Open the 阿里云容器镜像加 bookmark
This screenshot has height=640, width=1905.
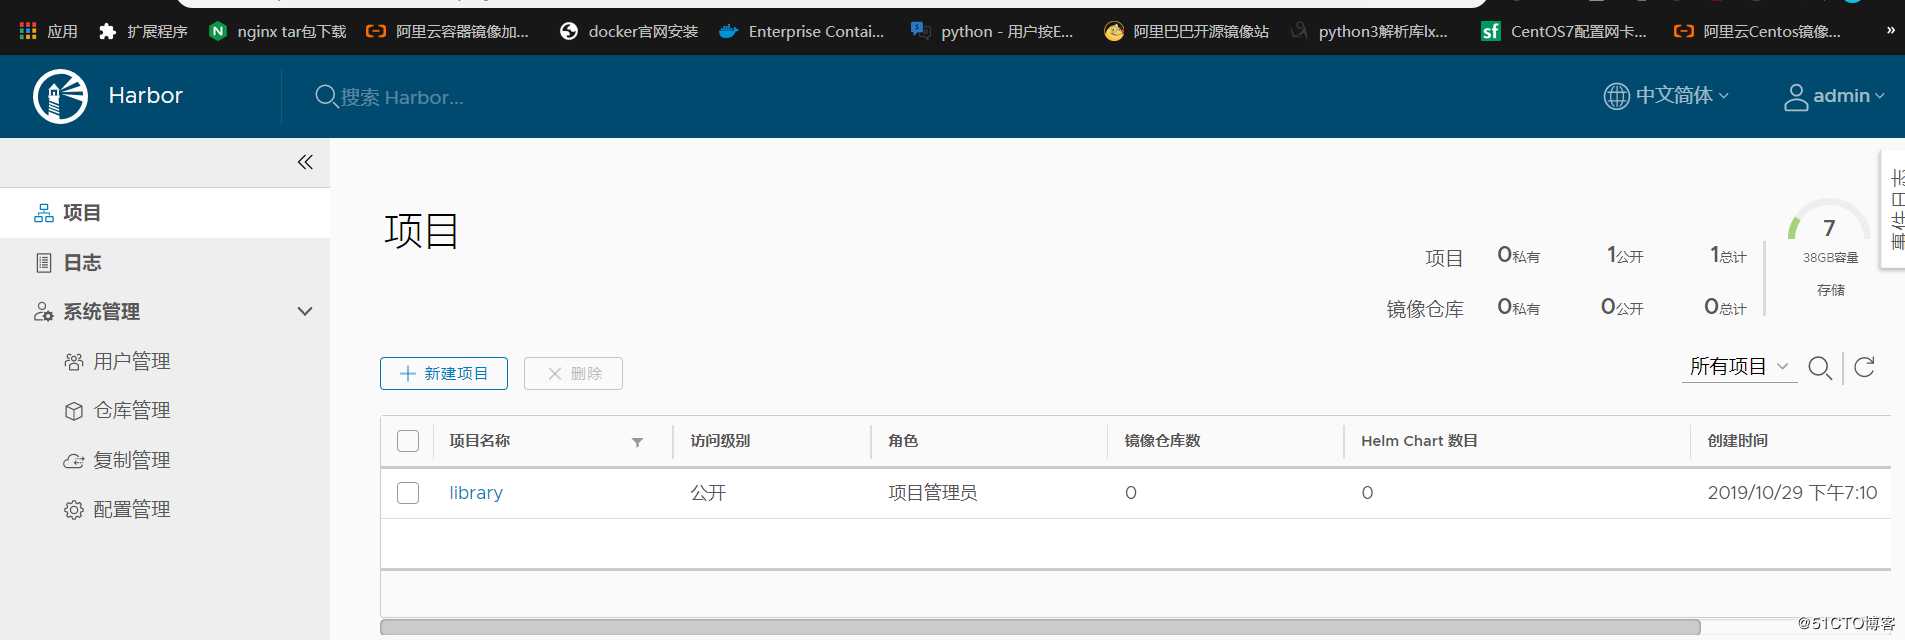click(447, 31)
